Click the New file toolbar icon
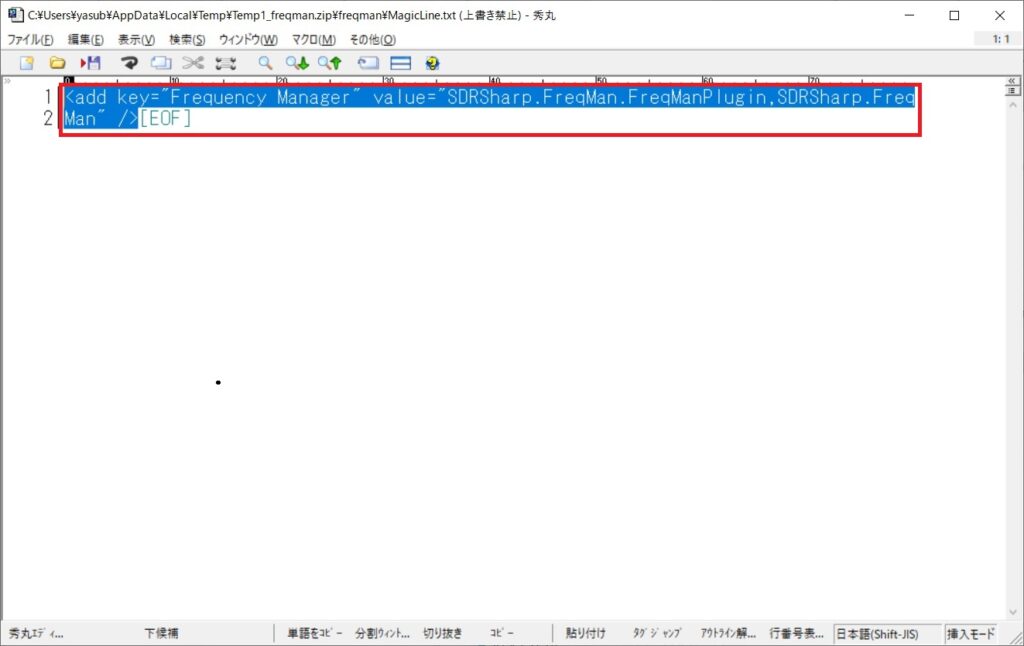 pos(27,63)
